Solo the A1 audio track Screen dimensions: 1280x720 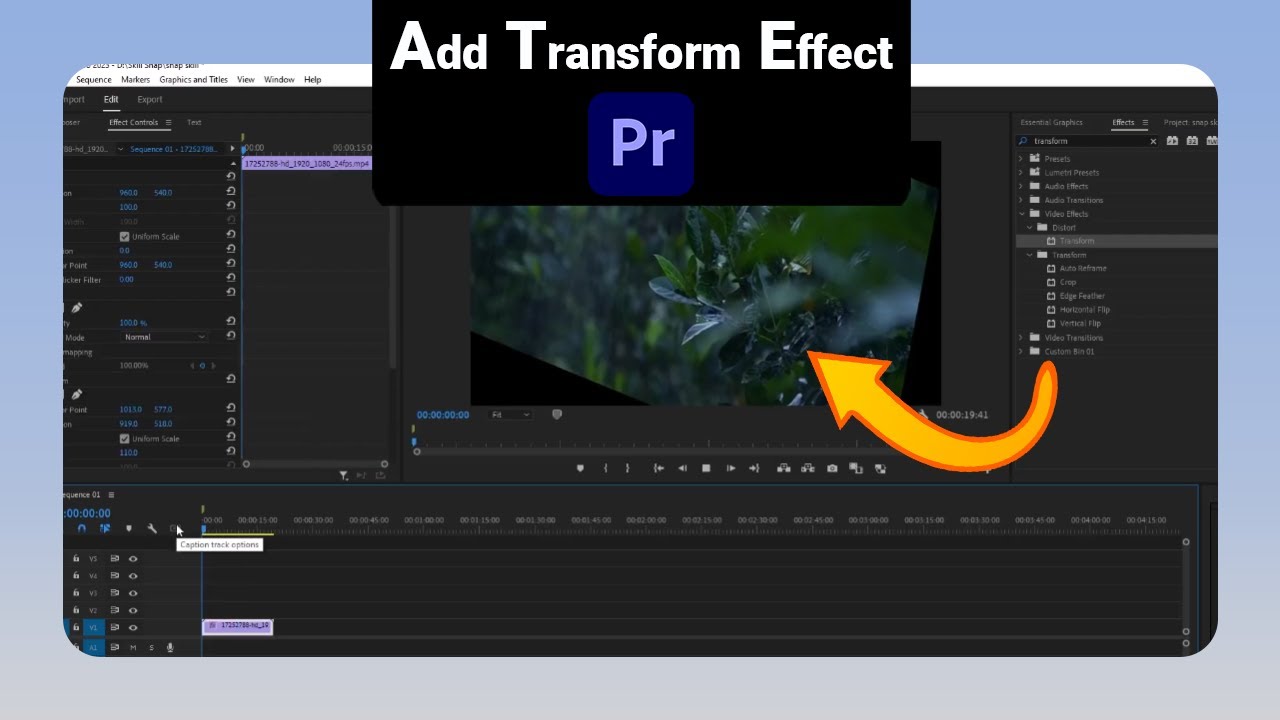[x=152, y=648]
